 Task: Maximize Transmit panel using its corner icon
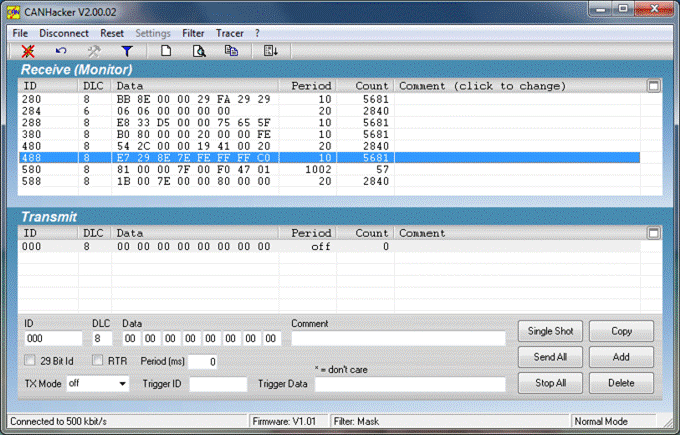654,233
